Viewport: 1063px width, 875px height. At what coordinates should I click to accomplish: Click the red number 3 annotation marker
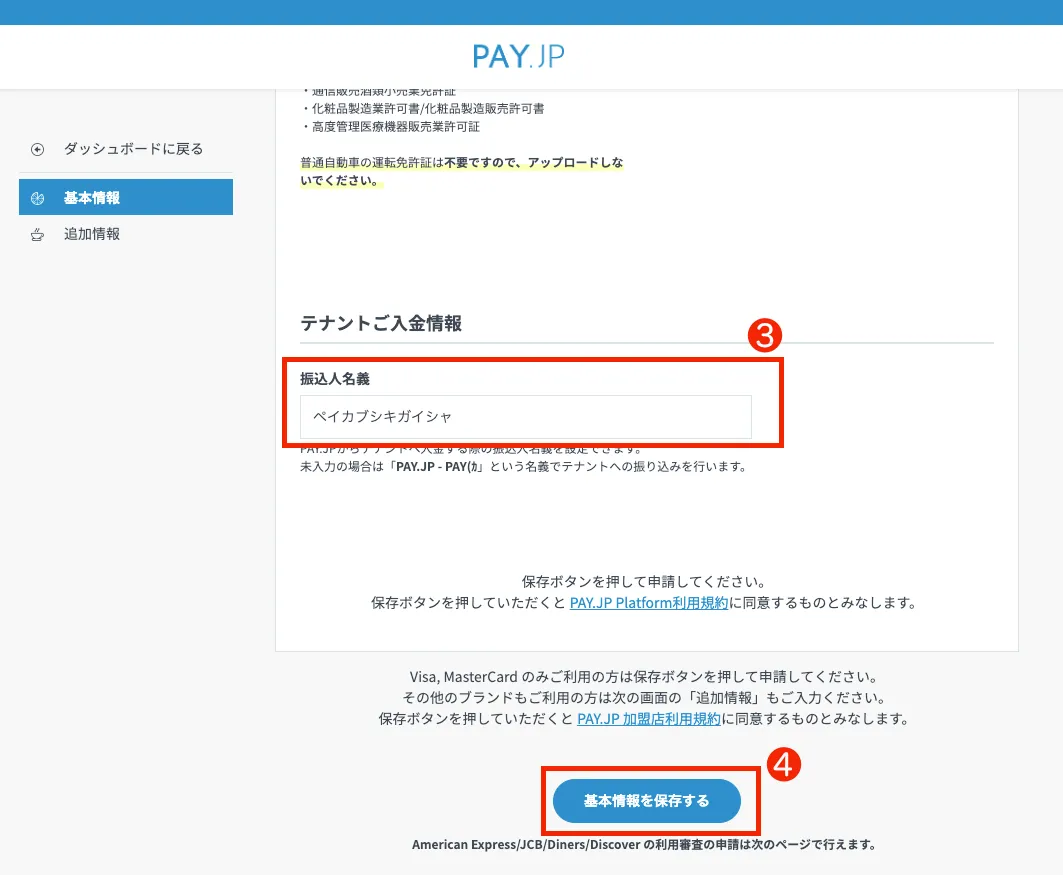click(x=764, y=336)
